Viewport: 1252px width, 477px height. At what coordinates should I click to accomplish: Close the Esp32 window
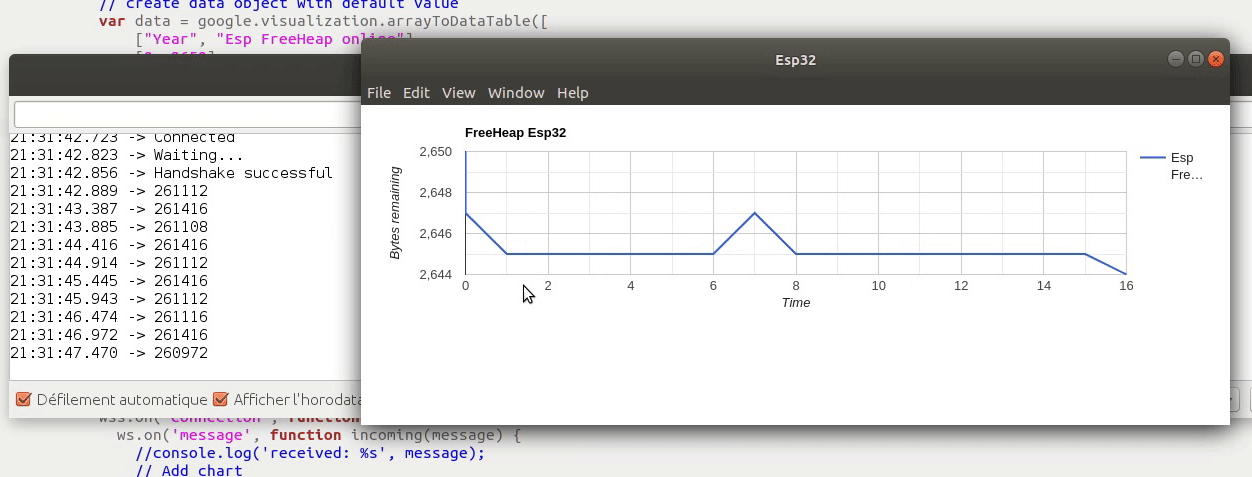click(x=1216, y=59)
